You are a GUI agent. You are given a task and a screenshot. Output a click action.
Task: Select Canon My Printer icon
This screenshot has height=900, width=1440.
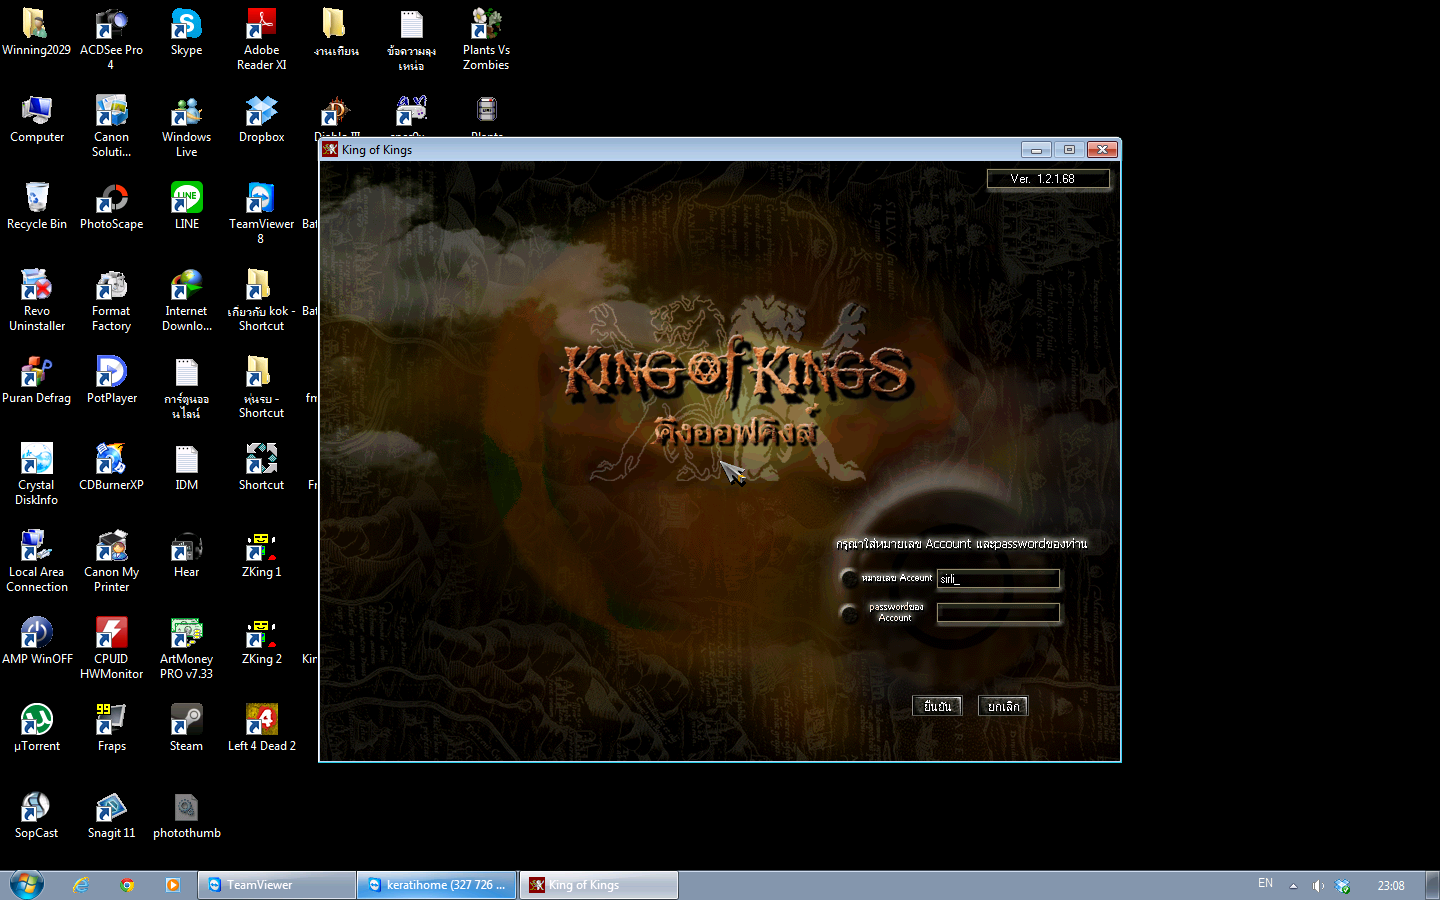111,561
